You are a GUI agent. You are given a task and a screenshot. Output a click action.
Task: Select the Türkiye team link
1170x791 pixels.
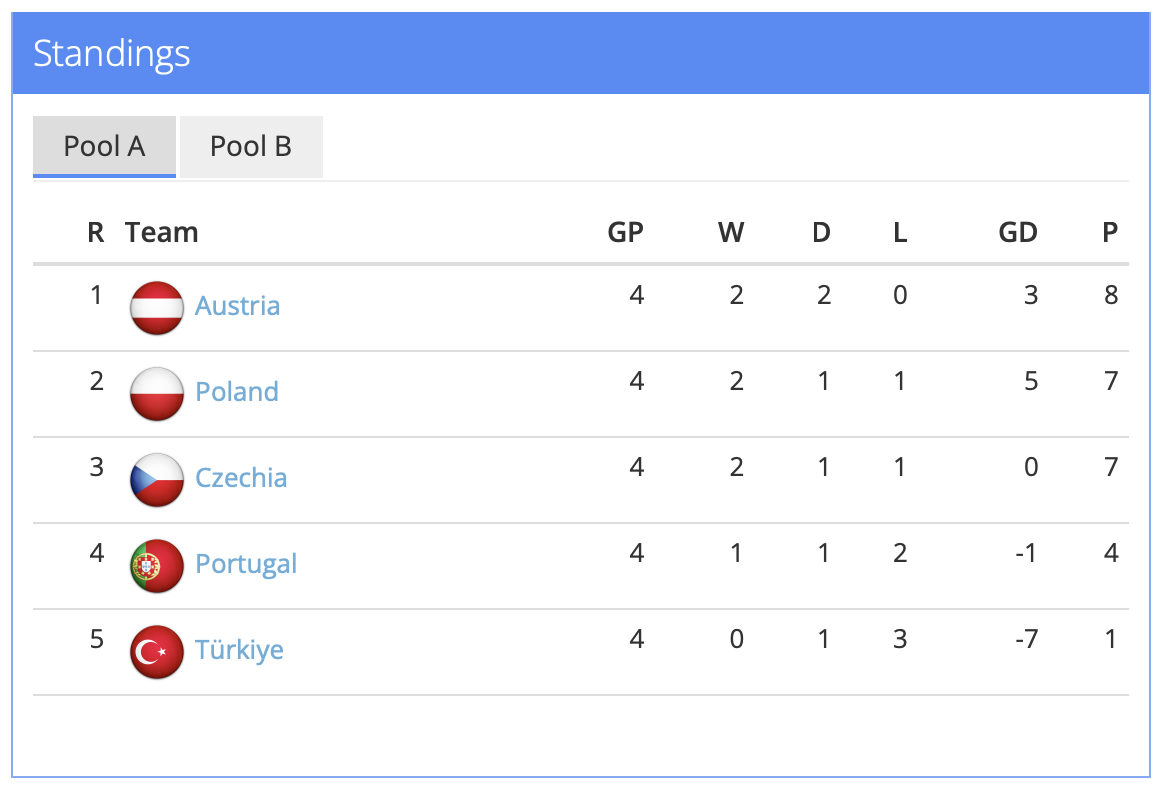click(239, 650)
